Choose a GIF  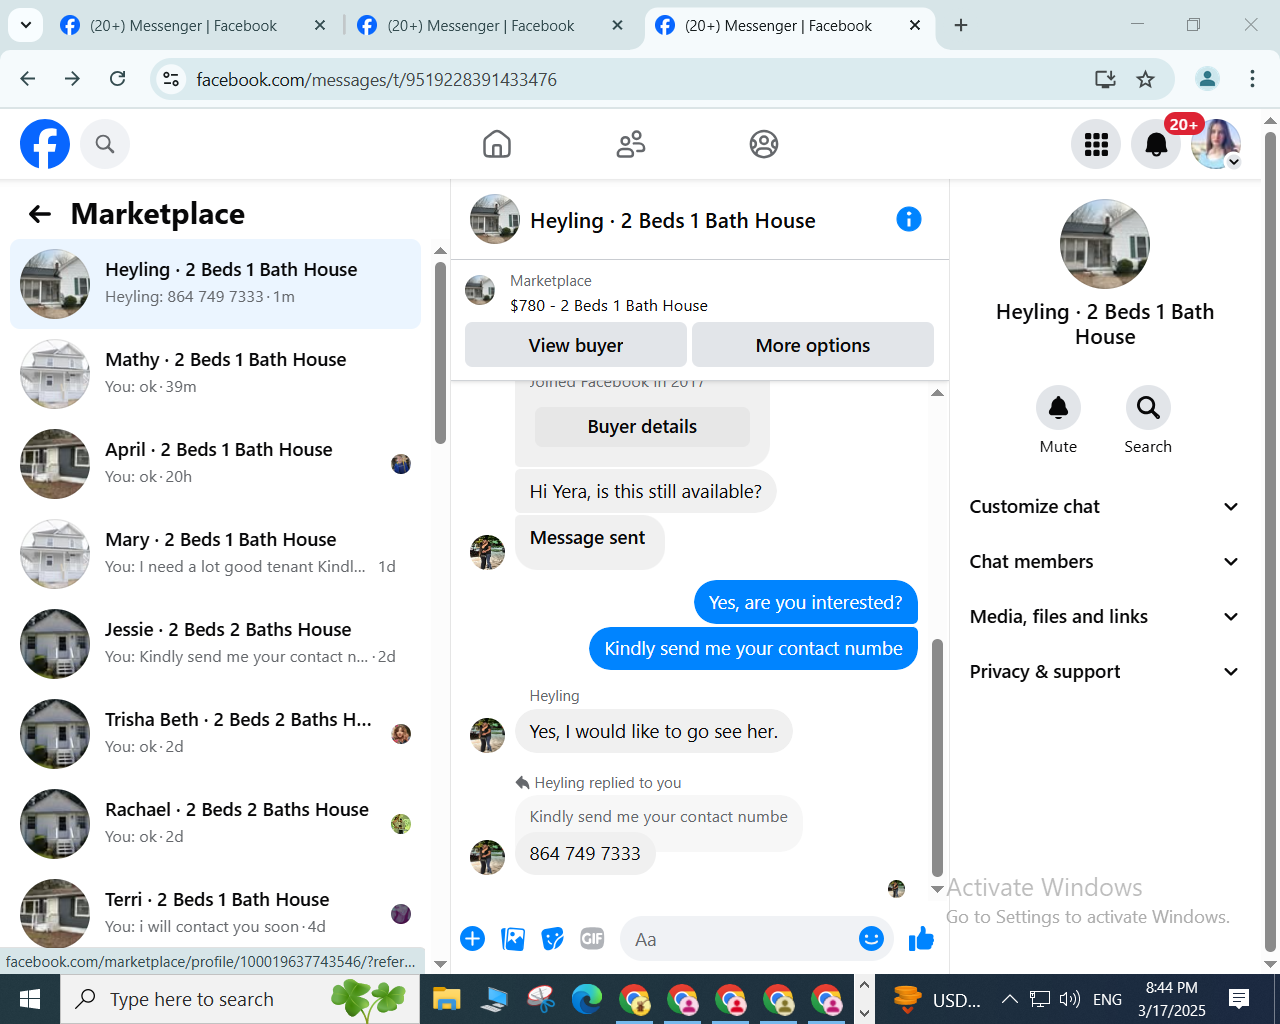(593, 938)
